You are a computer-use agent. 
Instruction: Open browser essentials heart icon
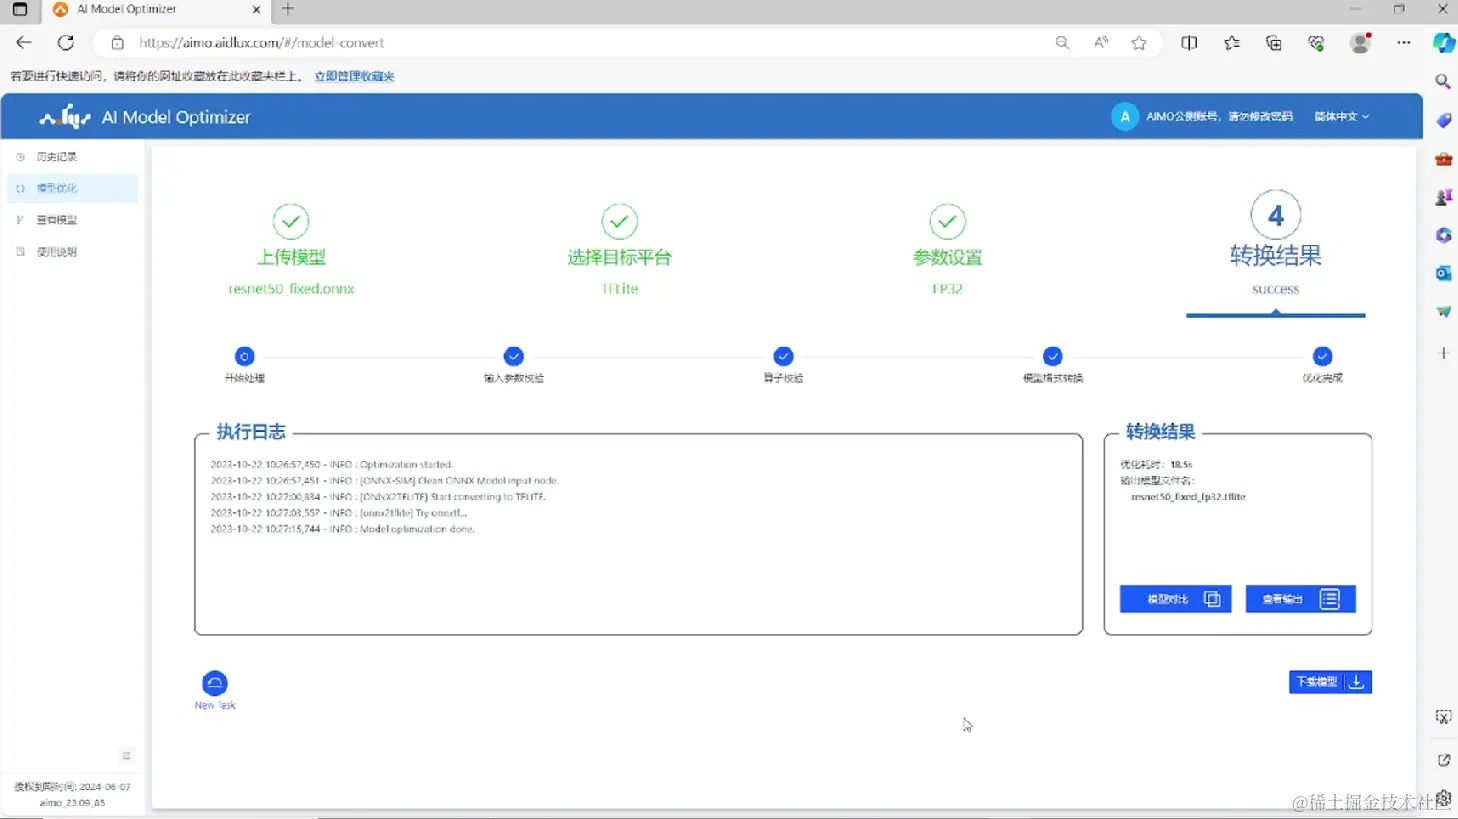[1316, 43]
